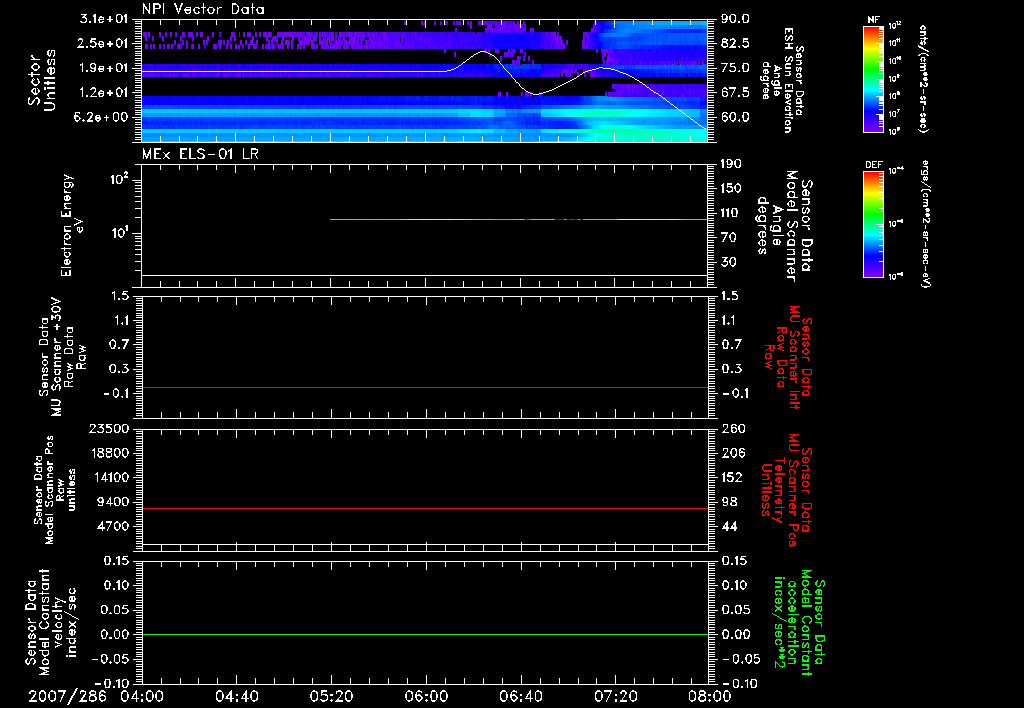Click the red 'MU Scanner Pos Telemetry' axis label
The height and width of the screenshot is (708, 1024).
click(x=786, y=491)
